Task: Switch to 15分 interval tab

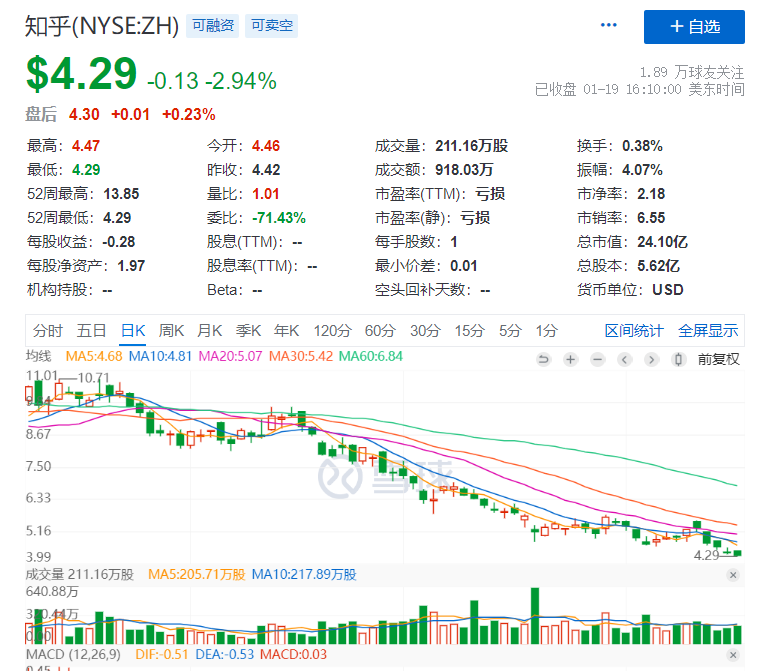Action: point(470,331)
